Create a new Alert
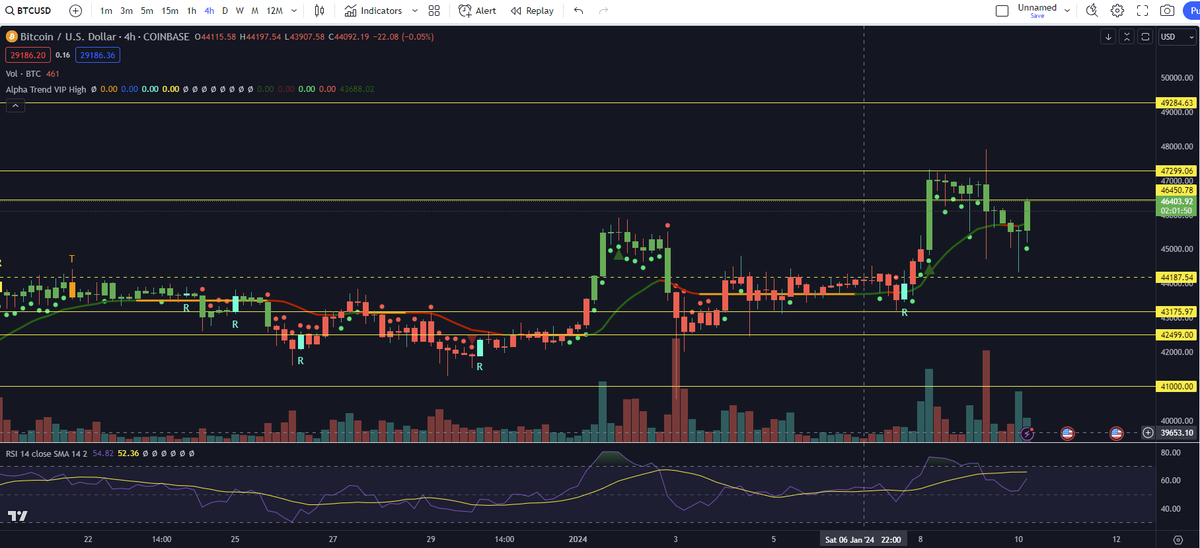Screen dimensions: 1200x548 pos(477,10)
